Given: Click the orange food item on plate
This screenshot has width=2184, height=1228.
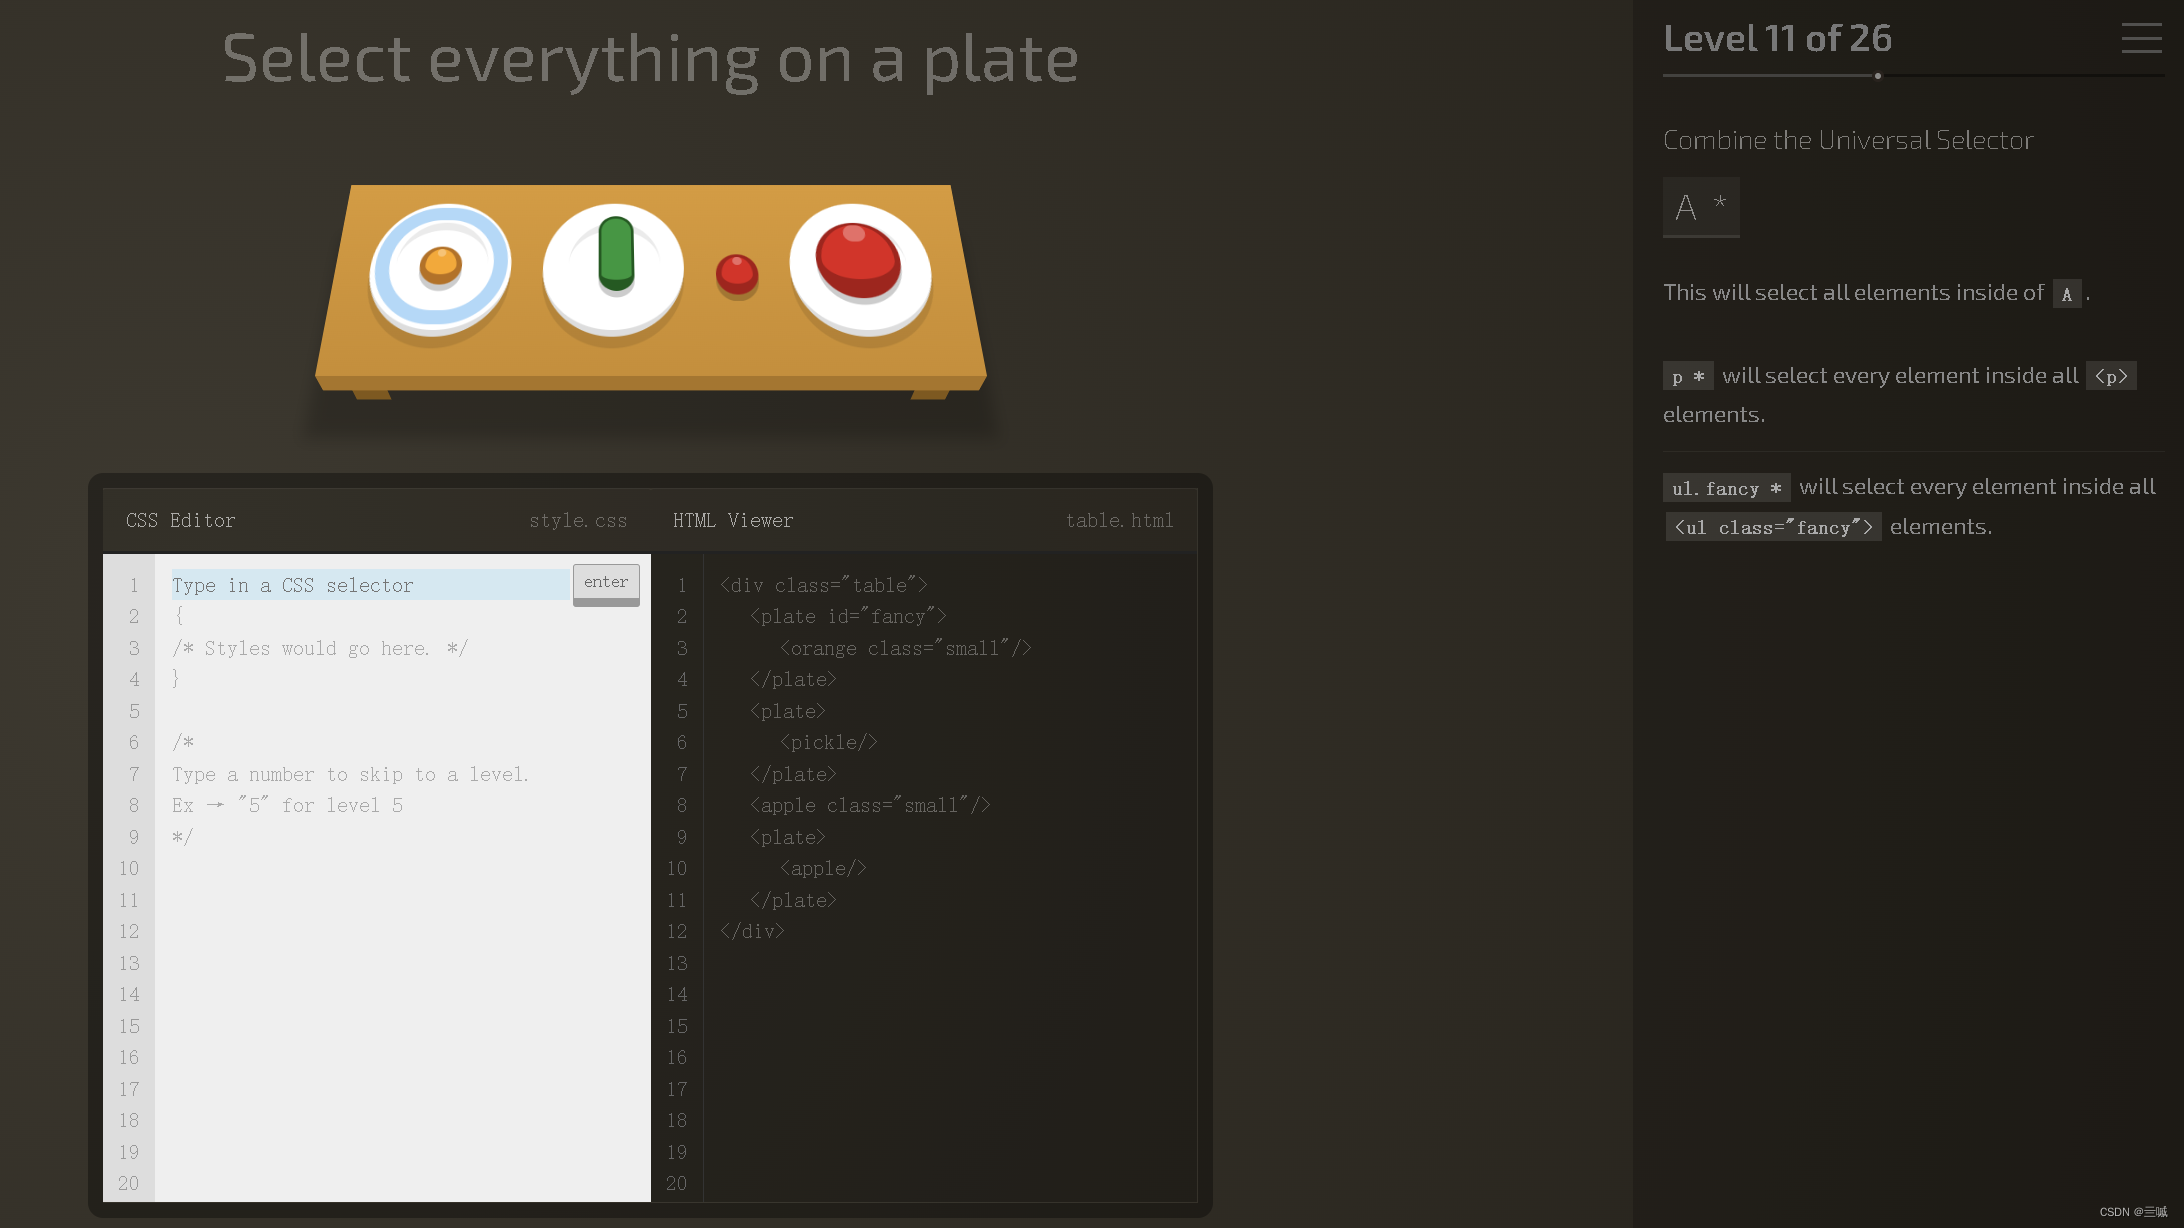Looking at the screenshot, I should tap(441, 267).
